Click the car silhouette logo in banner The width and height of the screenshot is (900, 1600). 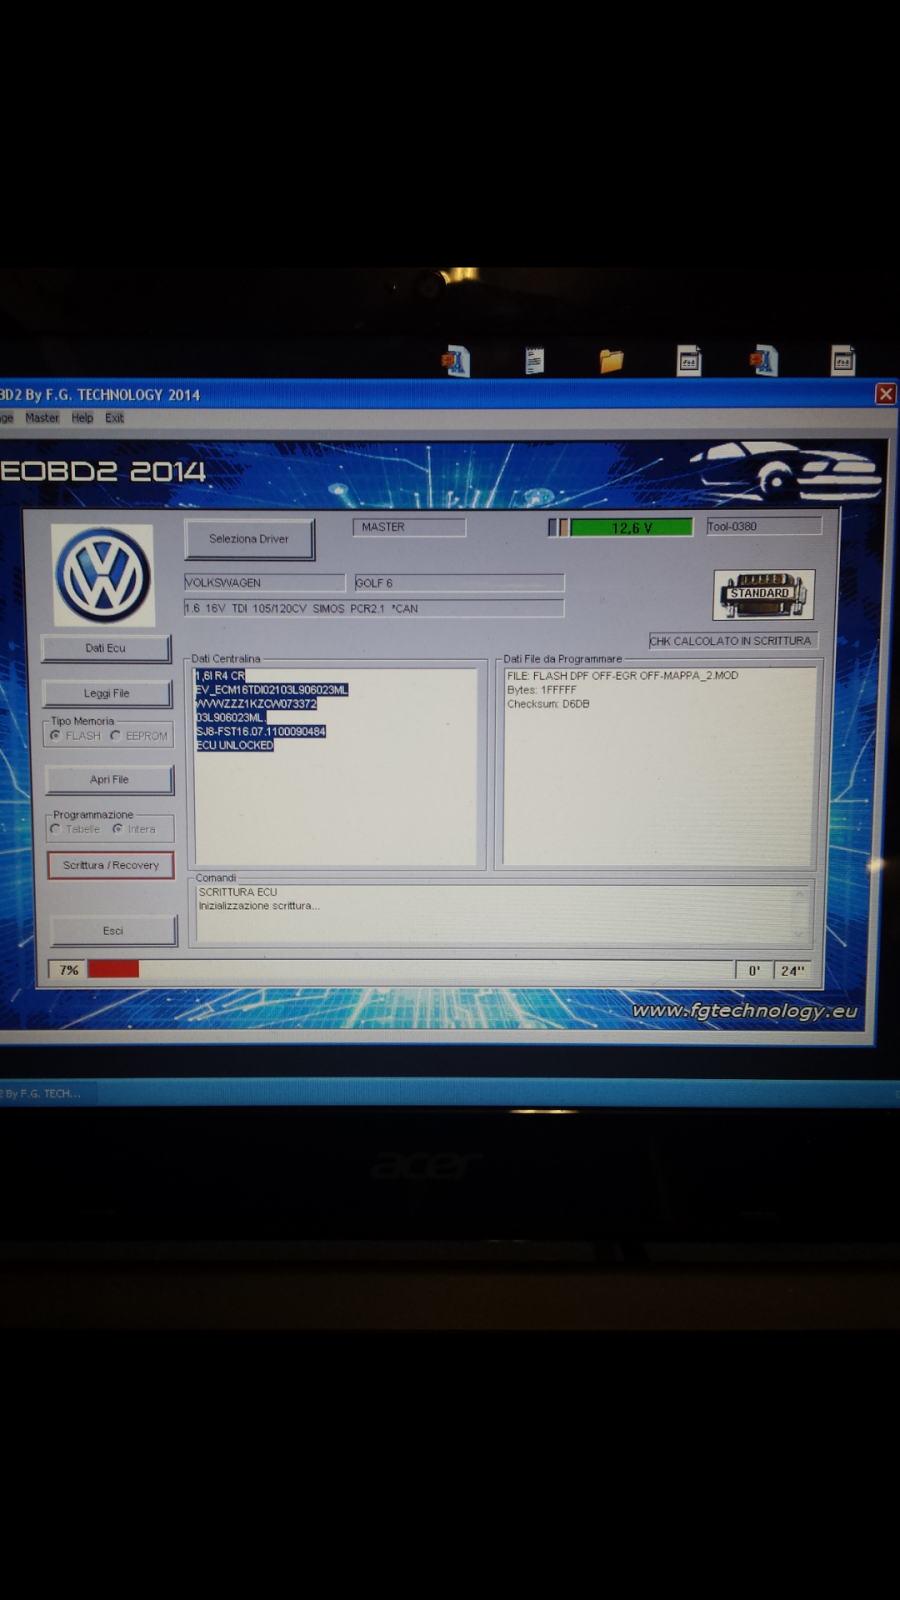[x=787, y=473]
